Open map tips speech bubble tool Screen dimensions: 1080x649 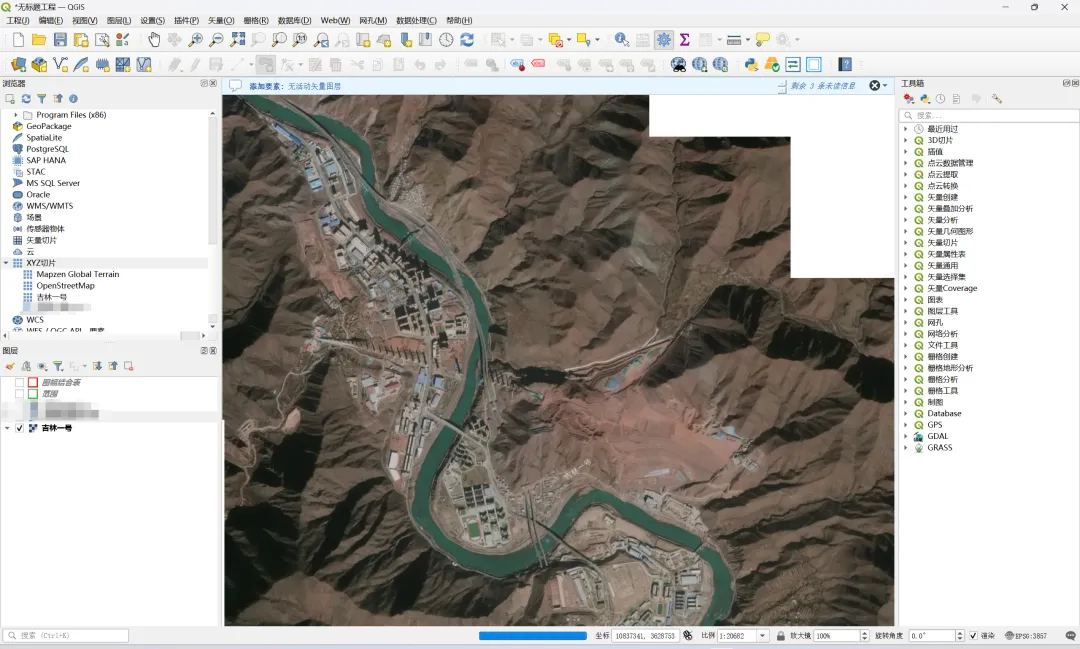click(x=762, y=40)
